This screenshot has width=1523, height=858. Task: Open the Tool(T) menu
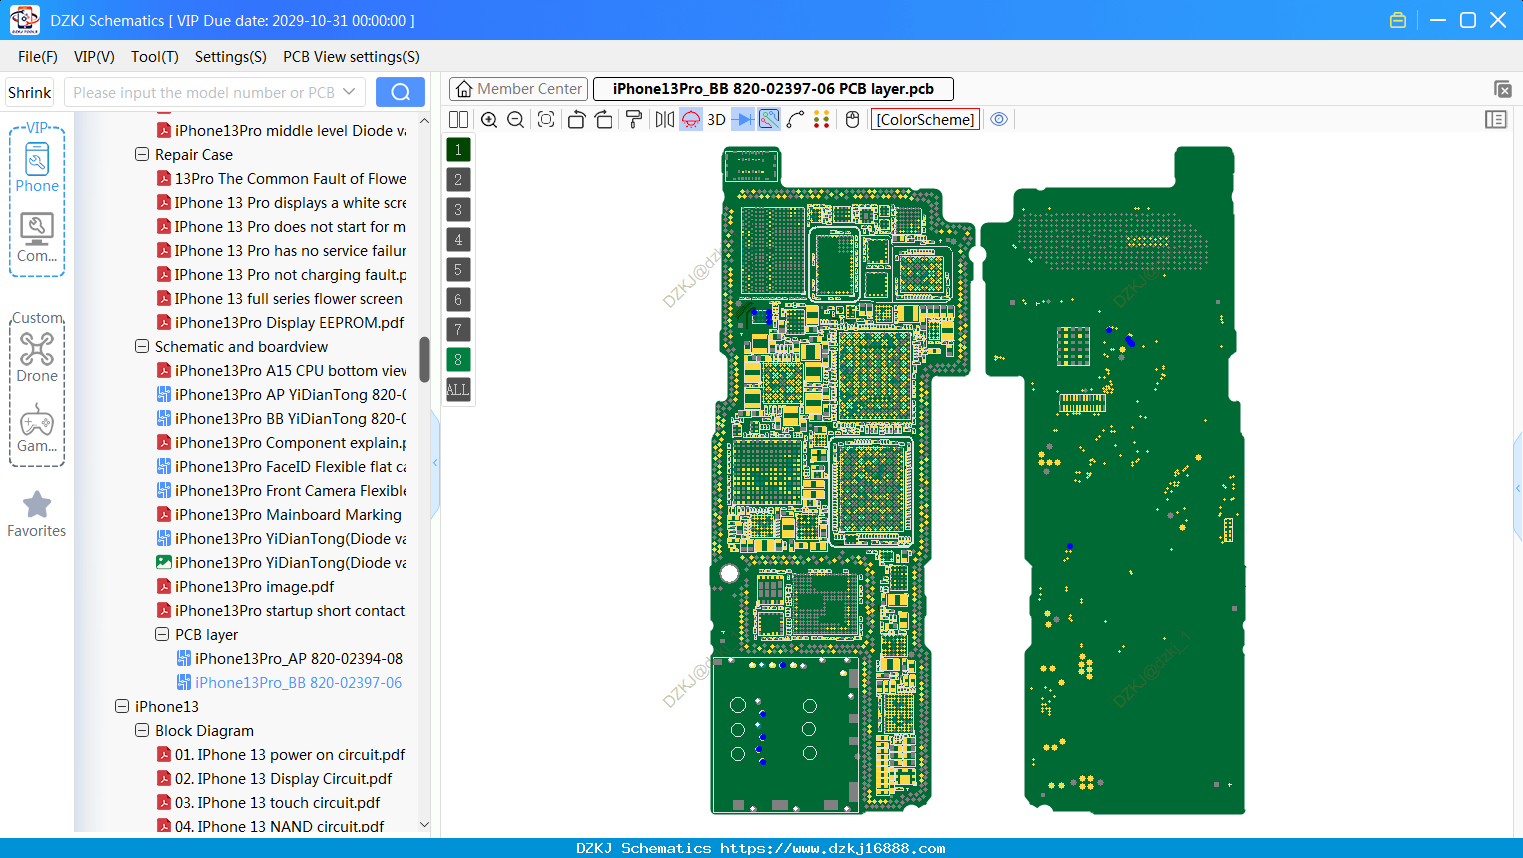[x=155, y=57]
